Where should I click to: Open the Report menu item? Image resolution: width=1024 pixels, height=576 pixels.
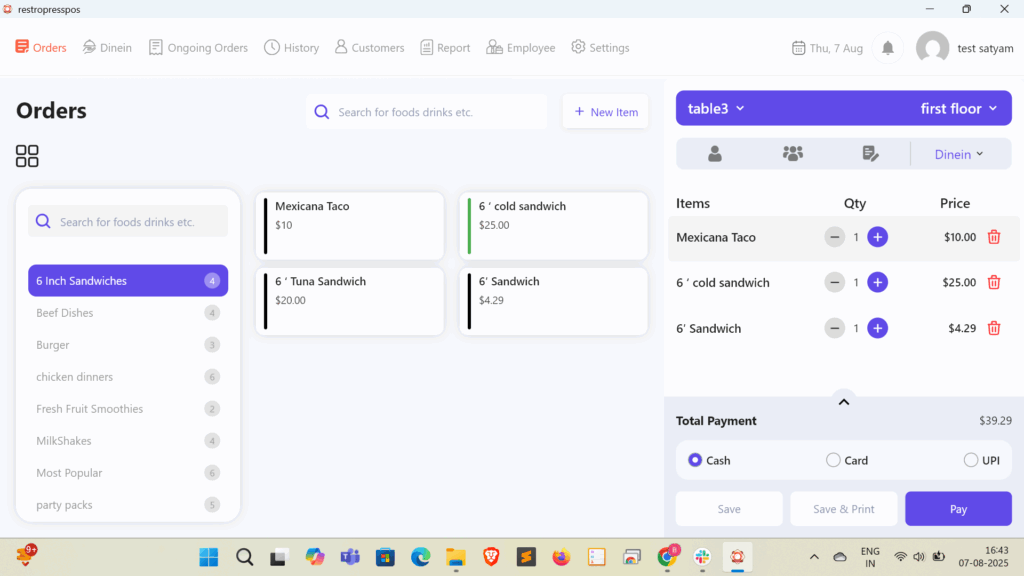coord(445,48)
